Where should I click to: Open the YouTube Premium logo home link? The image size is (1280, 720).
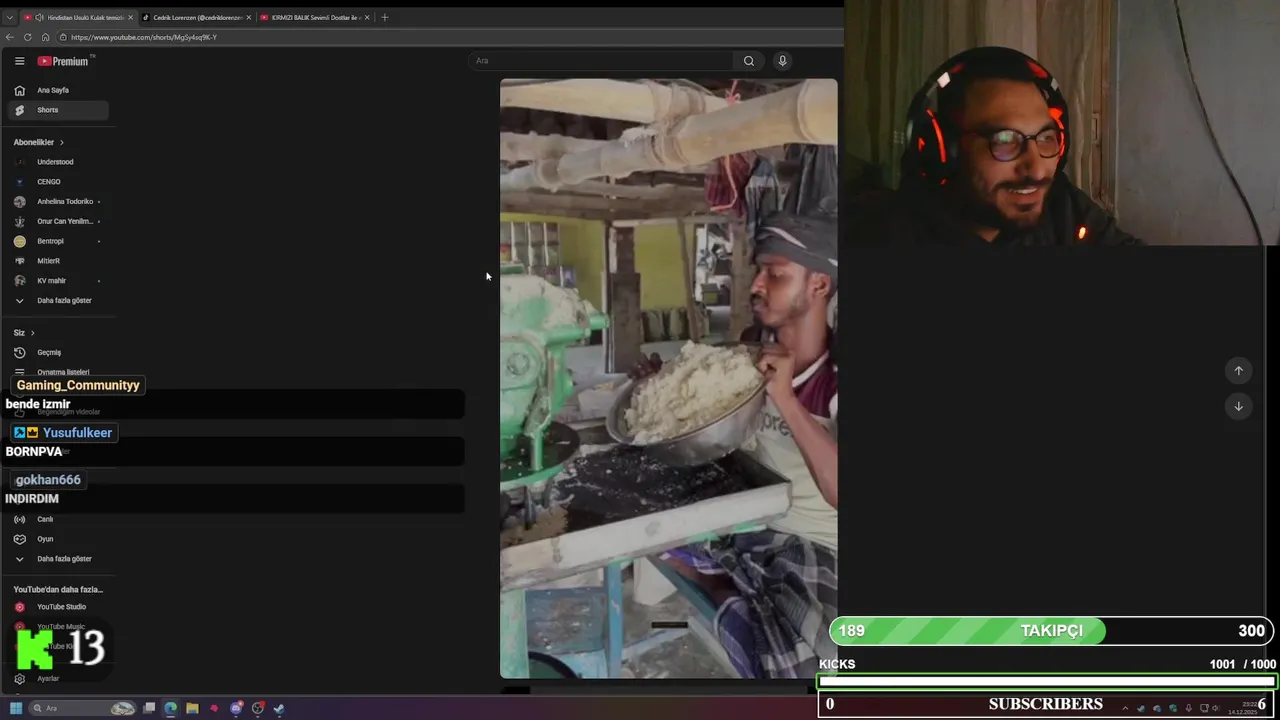(x=64, y=61)
